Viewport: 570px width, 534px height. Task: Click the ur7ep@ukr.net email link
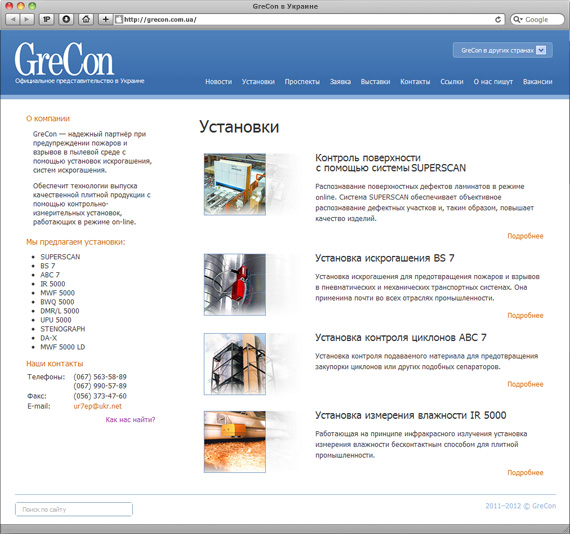pyautogui.click(x=97, y=406)
